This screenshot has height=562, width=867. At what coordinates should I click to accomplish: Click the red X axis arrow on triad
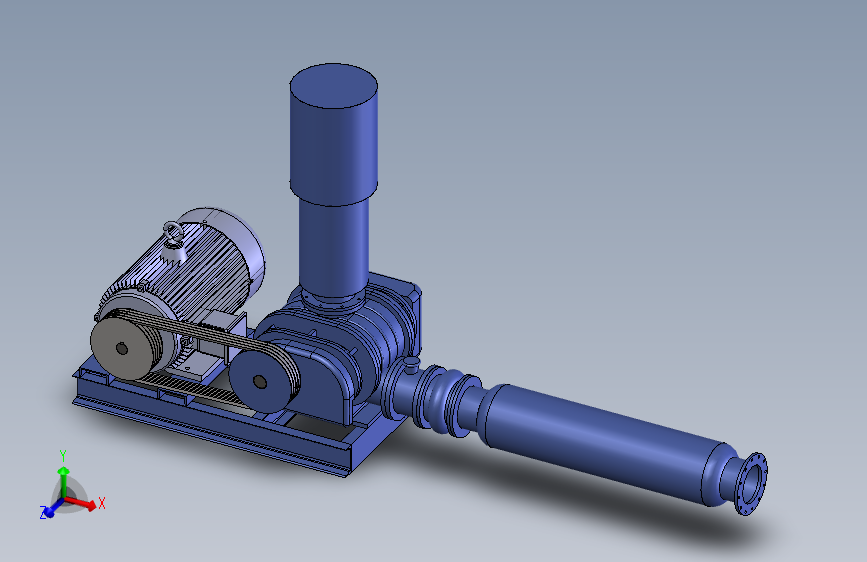(x=83, y=502)
